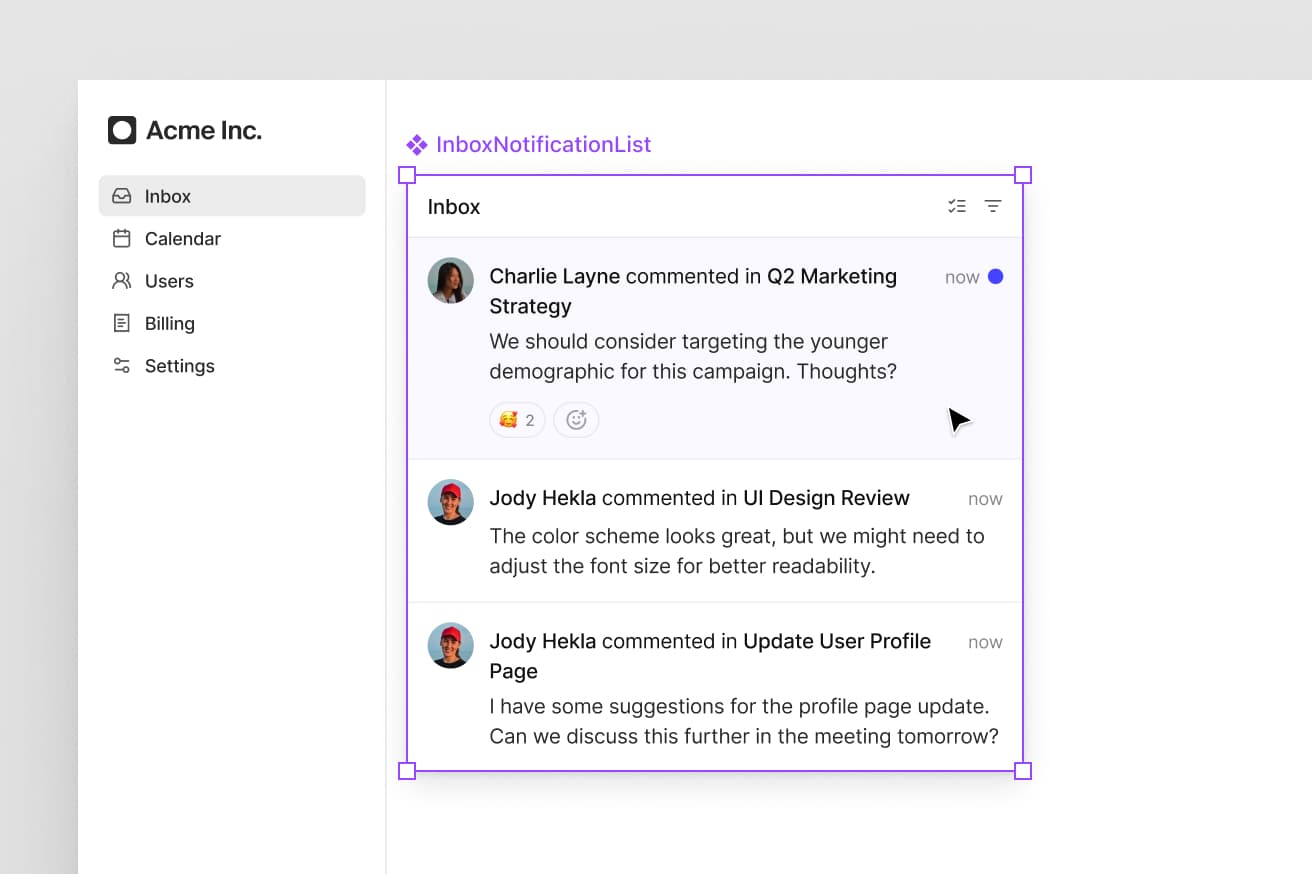Viewport: 1312px width, 874px height.
Task: Click the top-right resize handle of the selection frame
Action: 1023,176
